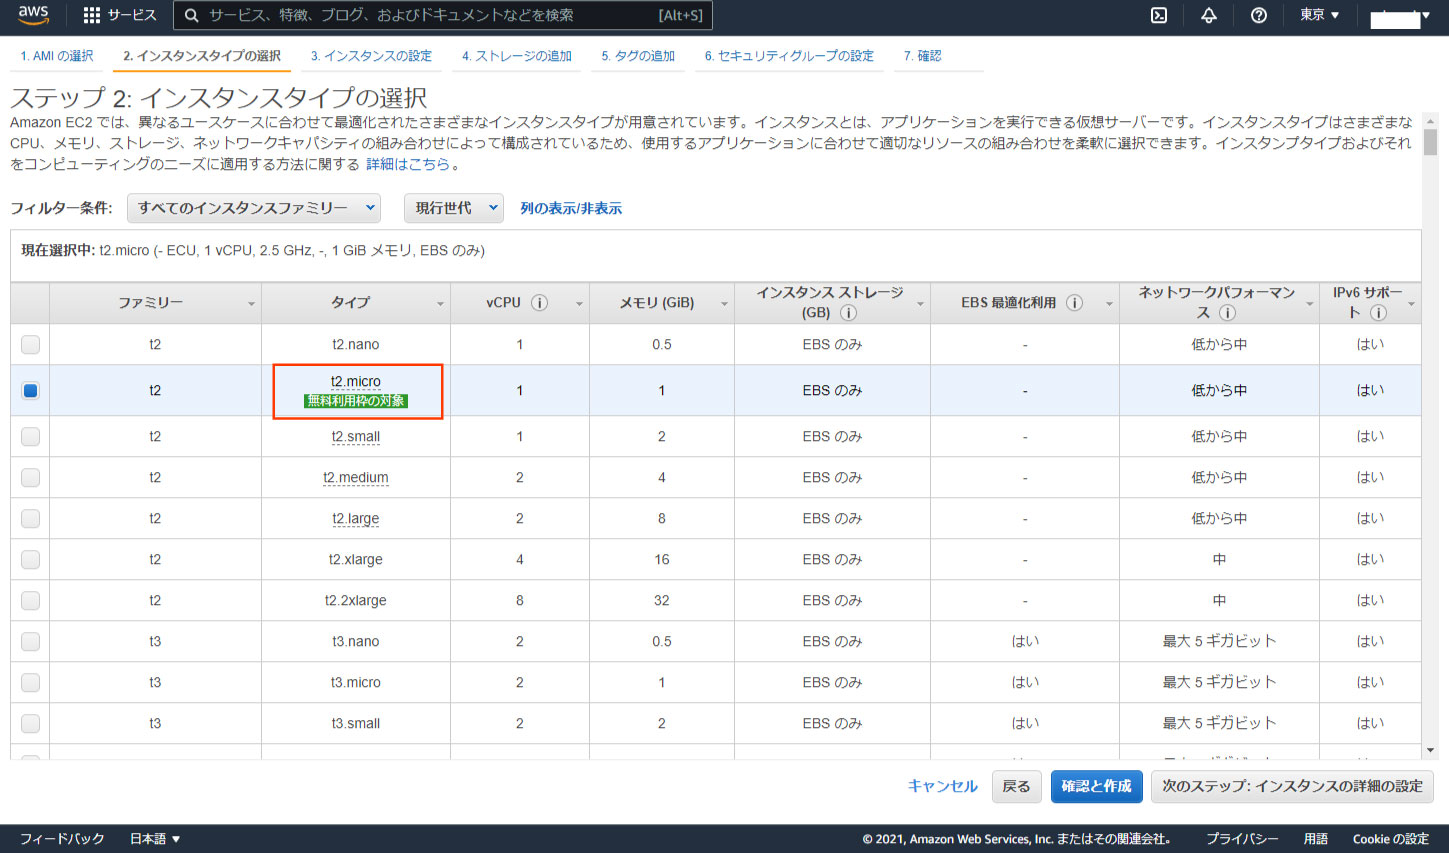Click the magnifier icon in the search bar

coord(191,15)
